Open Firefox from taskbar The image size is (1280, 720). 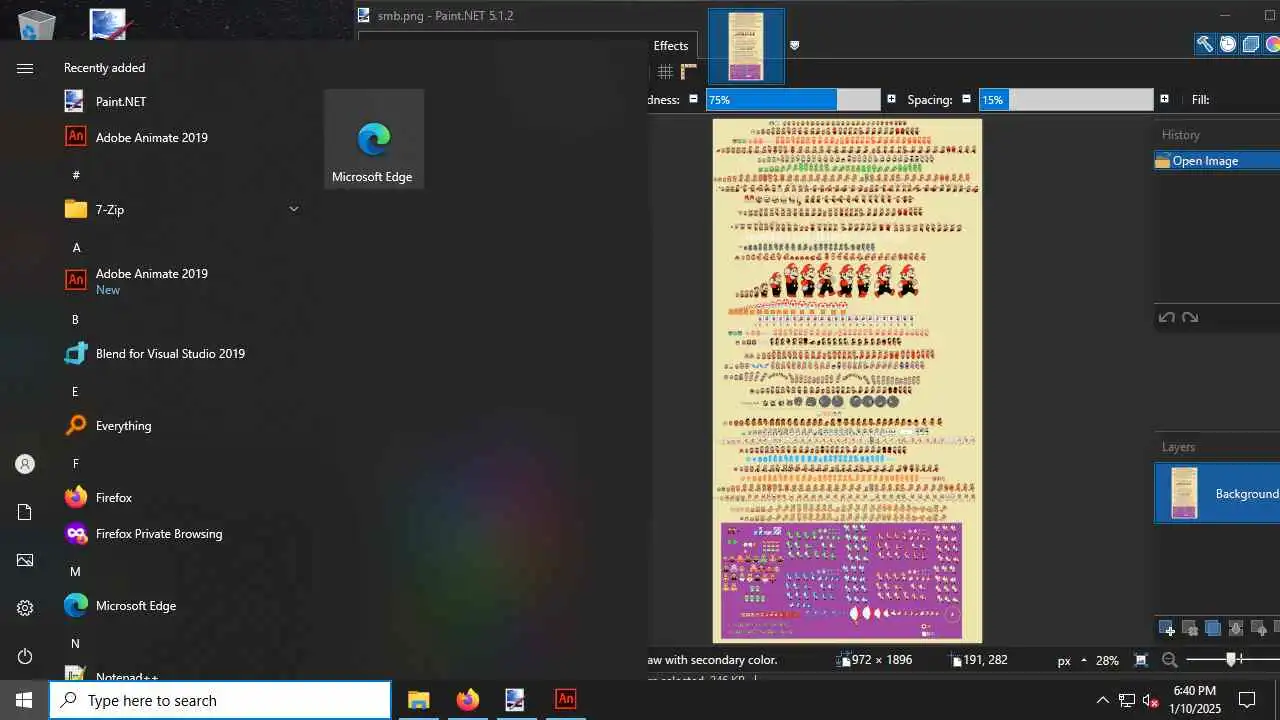467,700
